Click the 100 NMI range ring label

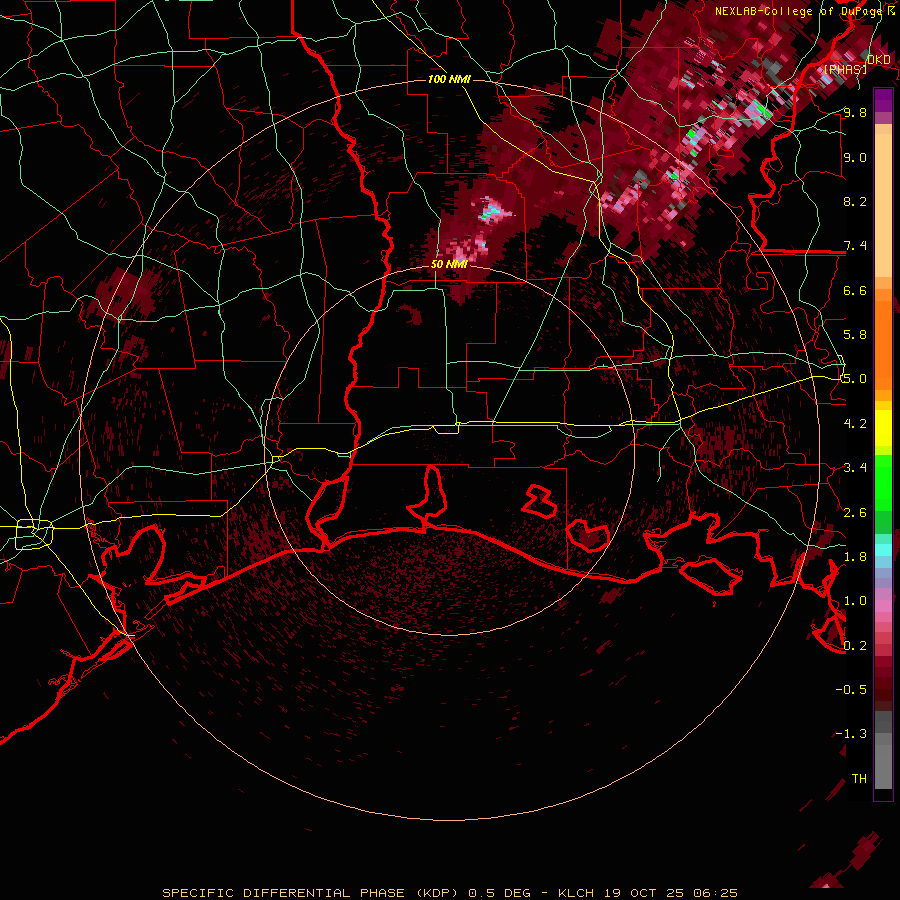point(449,79)
